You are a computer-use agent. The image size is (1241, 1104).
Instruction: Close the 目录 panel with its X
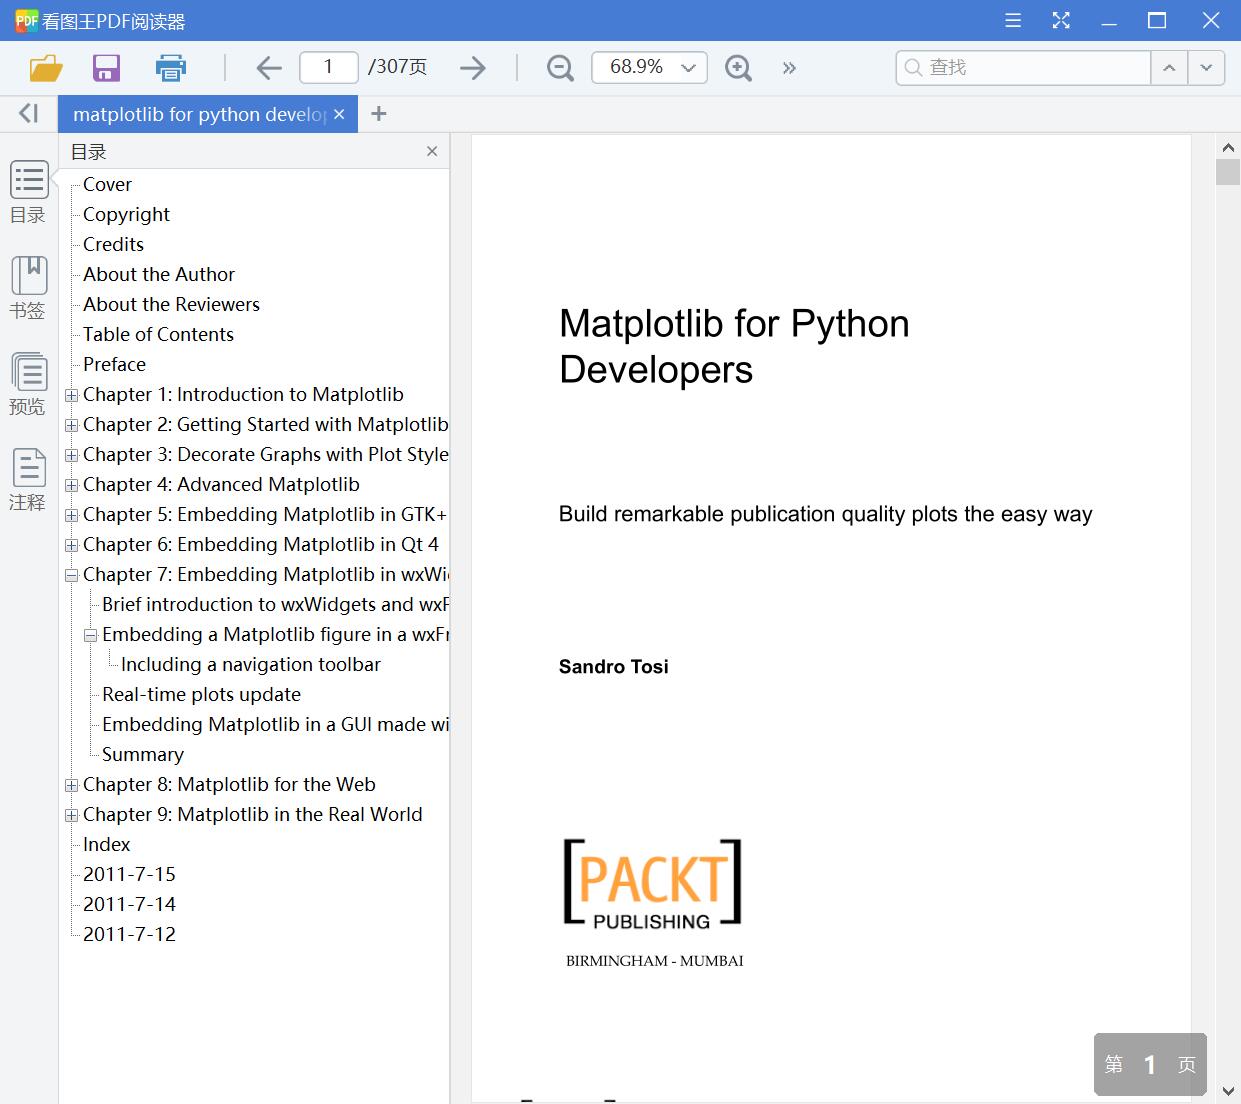[x=432, y=151]
